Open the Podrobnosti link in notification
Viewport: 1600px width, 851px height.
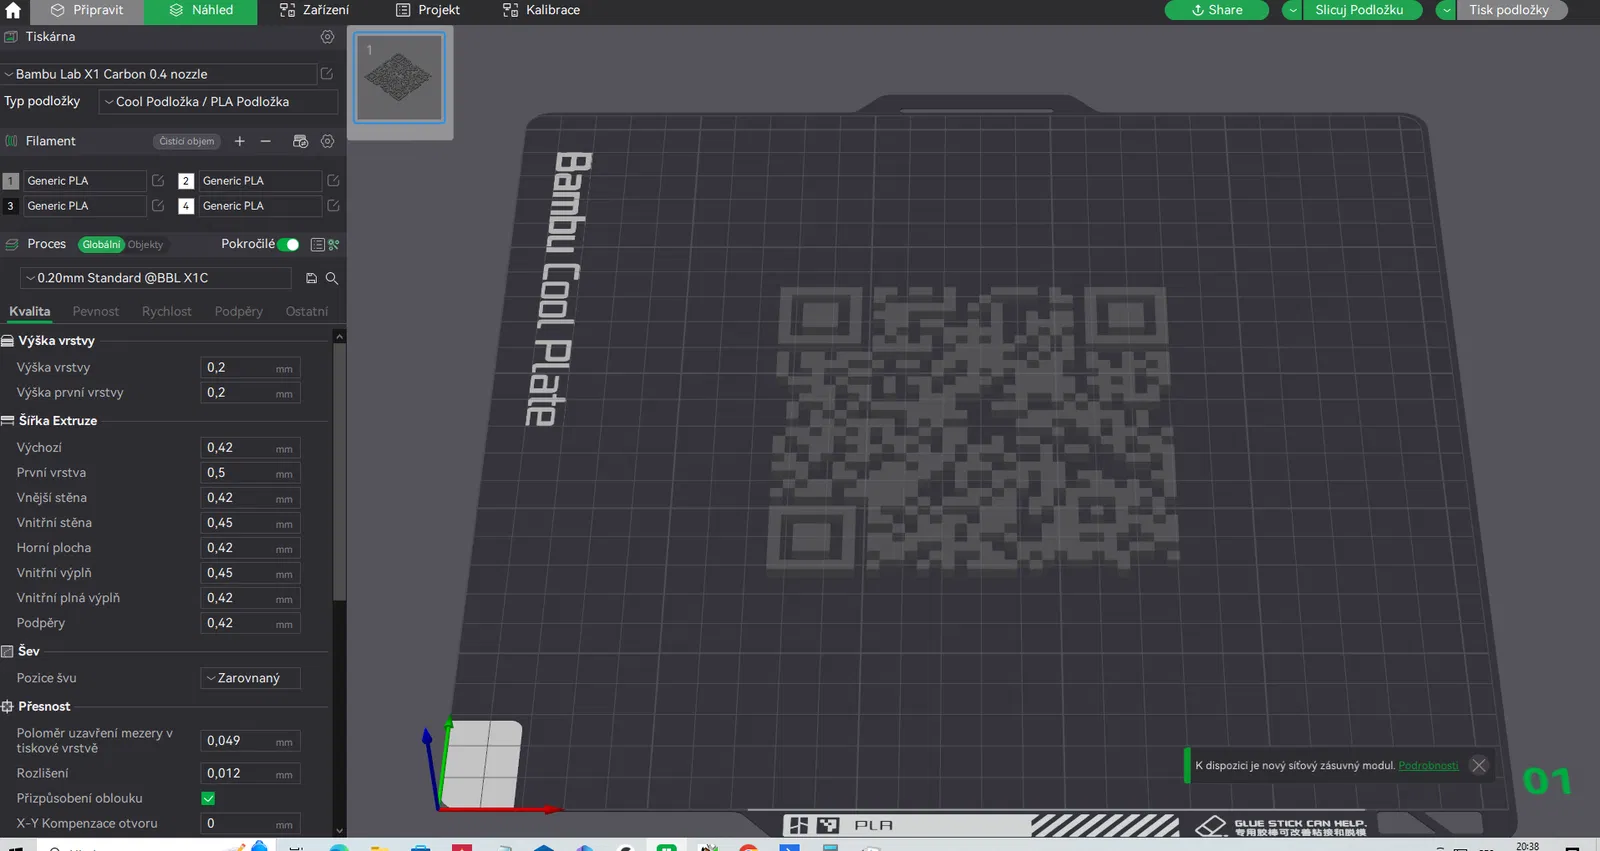click(x=1428, y=766)
